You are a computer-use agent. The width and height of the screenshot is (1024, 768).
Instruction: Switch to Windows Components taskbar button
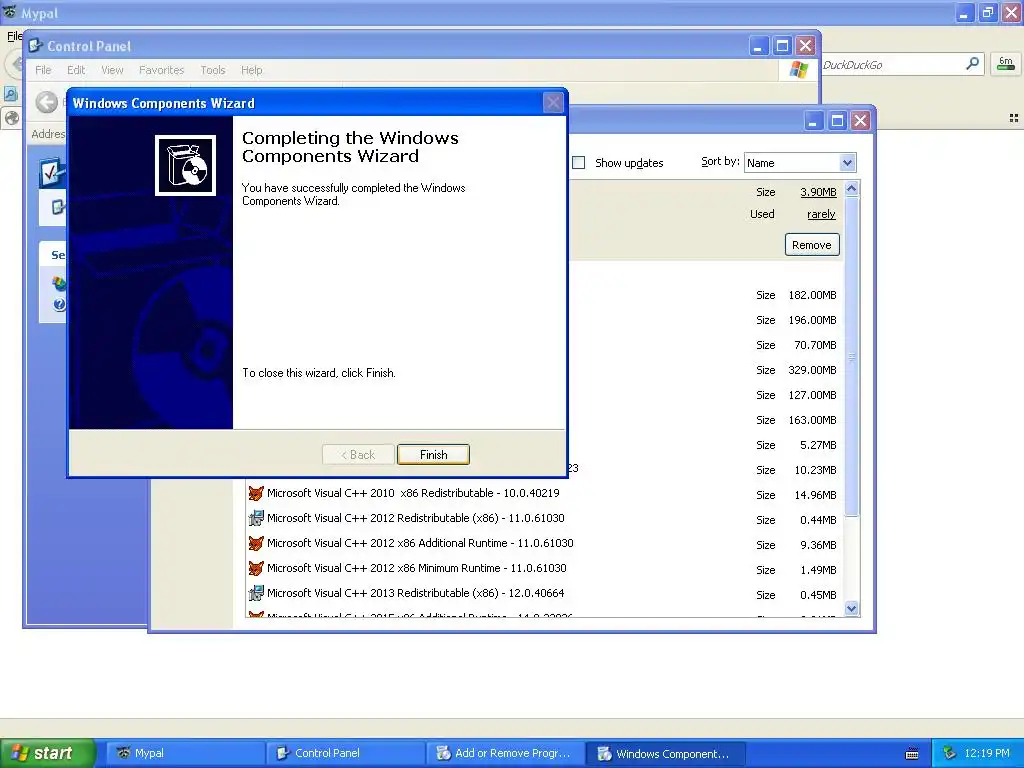point(665,753)
